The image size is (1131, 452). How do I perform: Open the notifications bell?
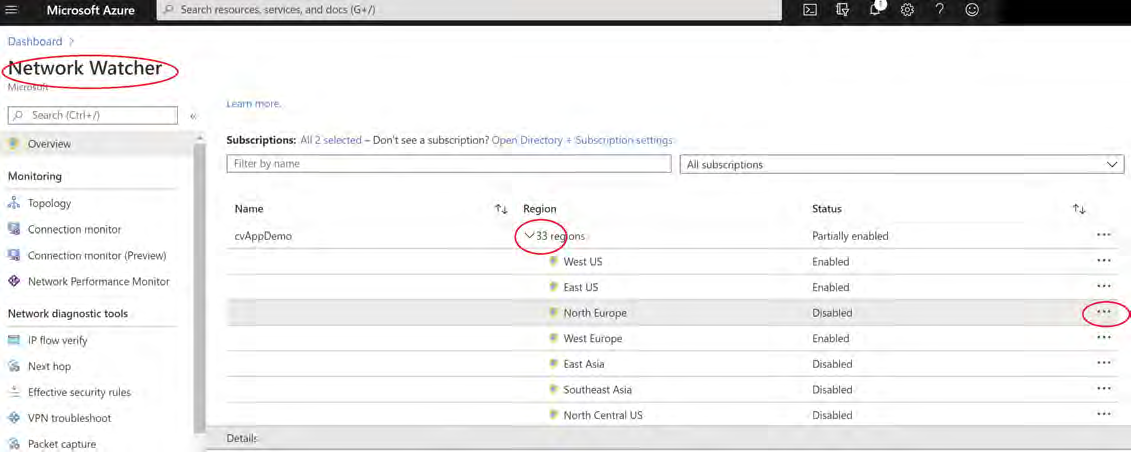point(876,10)
